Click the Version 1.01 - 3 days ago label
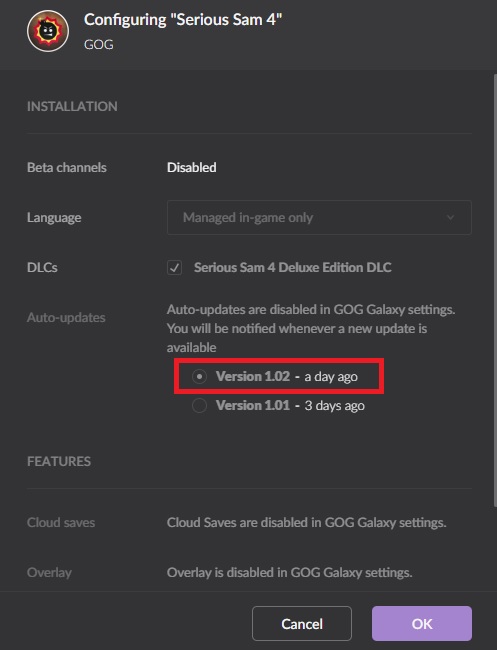 [290, 405]
